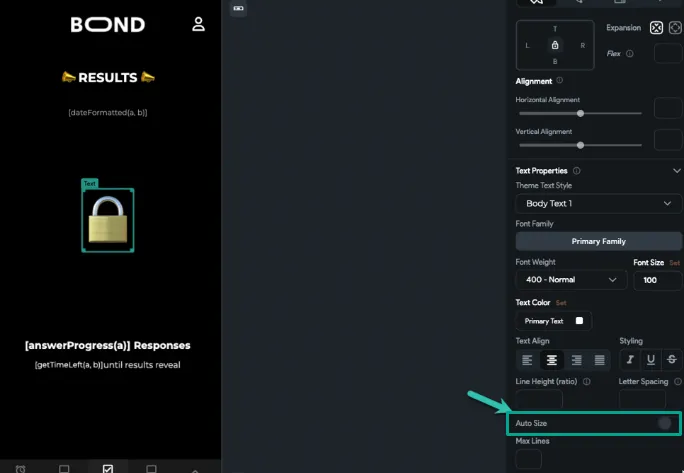684x473 pixels.
Task: Open the Font Weight 400 - Normal dropdown
Action: coord(571,280)
